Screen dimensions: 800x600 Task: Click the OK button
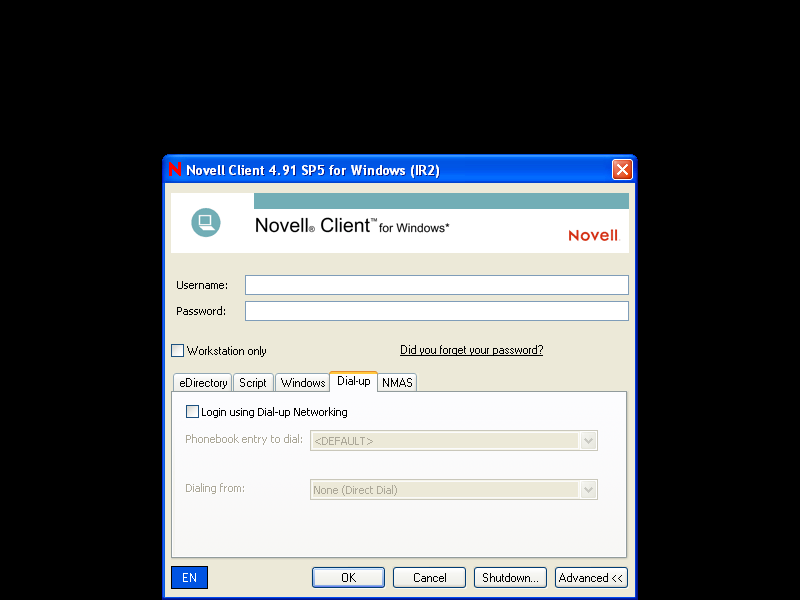(x=348, y=578)
